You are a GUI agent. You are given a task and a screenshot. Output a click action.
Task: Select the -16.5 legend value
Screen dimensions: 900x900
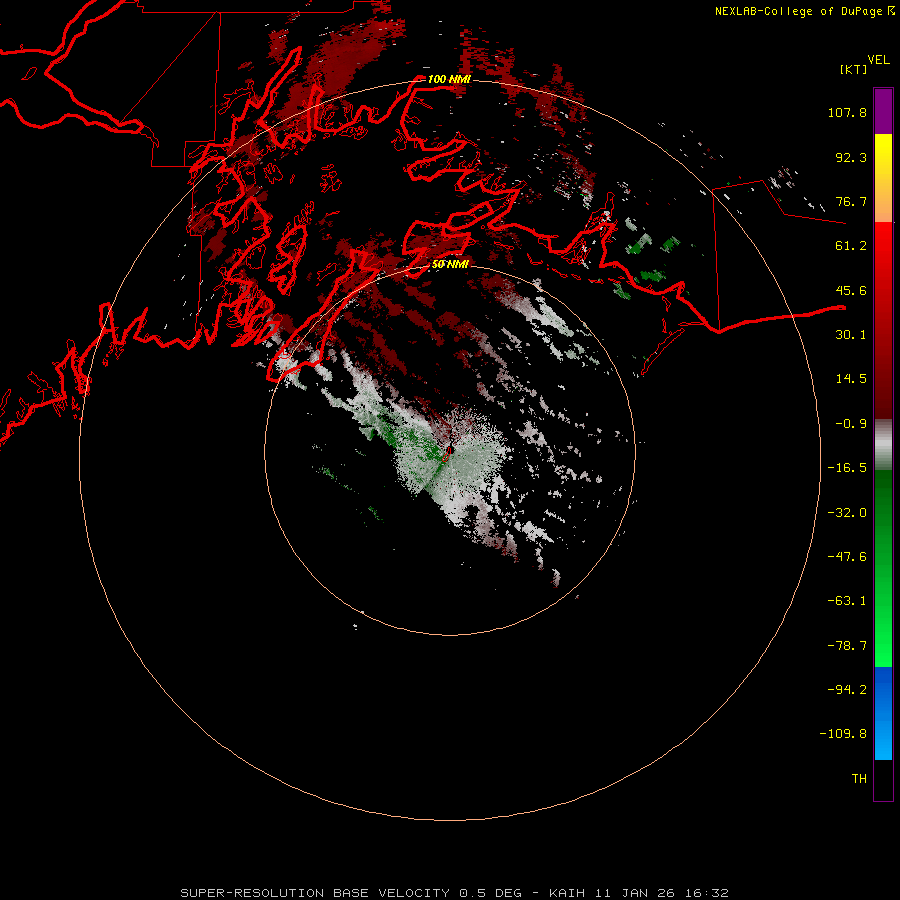pos(847,468)
